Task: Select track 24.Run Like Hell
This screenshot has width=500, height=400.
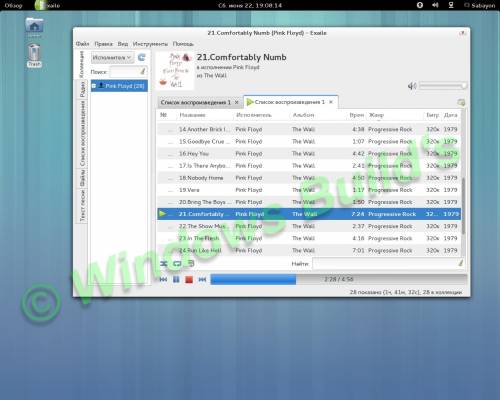Action: pos(309,250)
